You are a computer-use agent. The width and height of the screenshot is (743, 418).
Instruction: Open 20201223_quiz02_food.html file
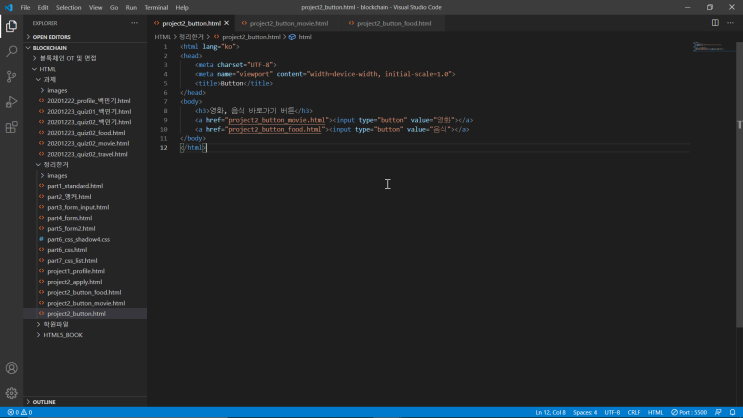point(85,133)
